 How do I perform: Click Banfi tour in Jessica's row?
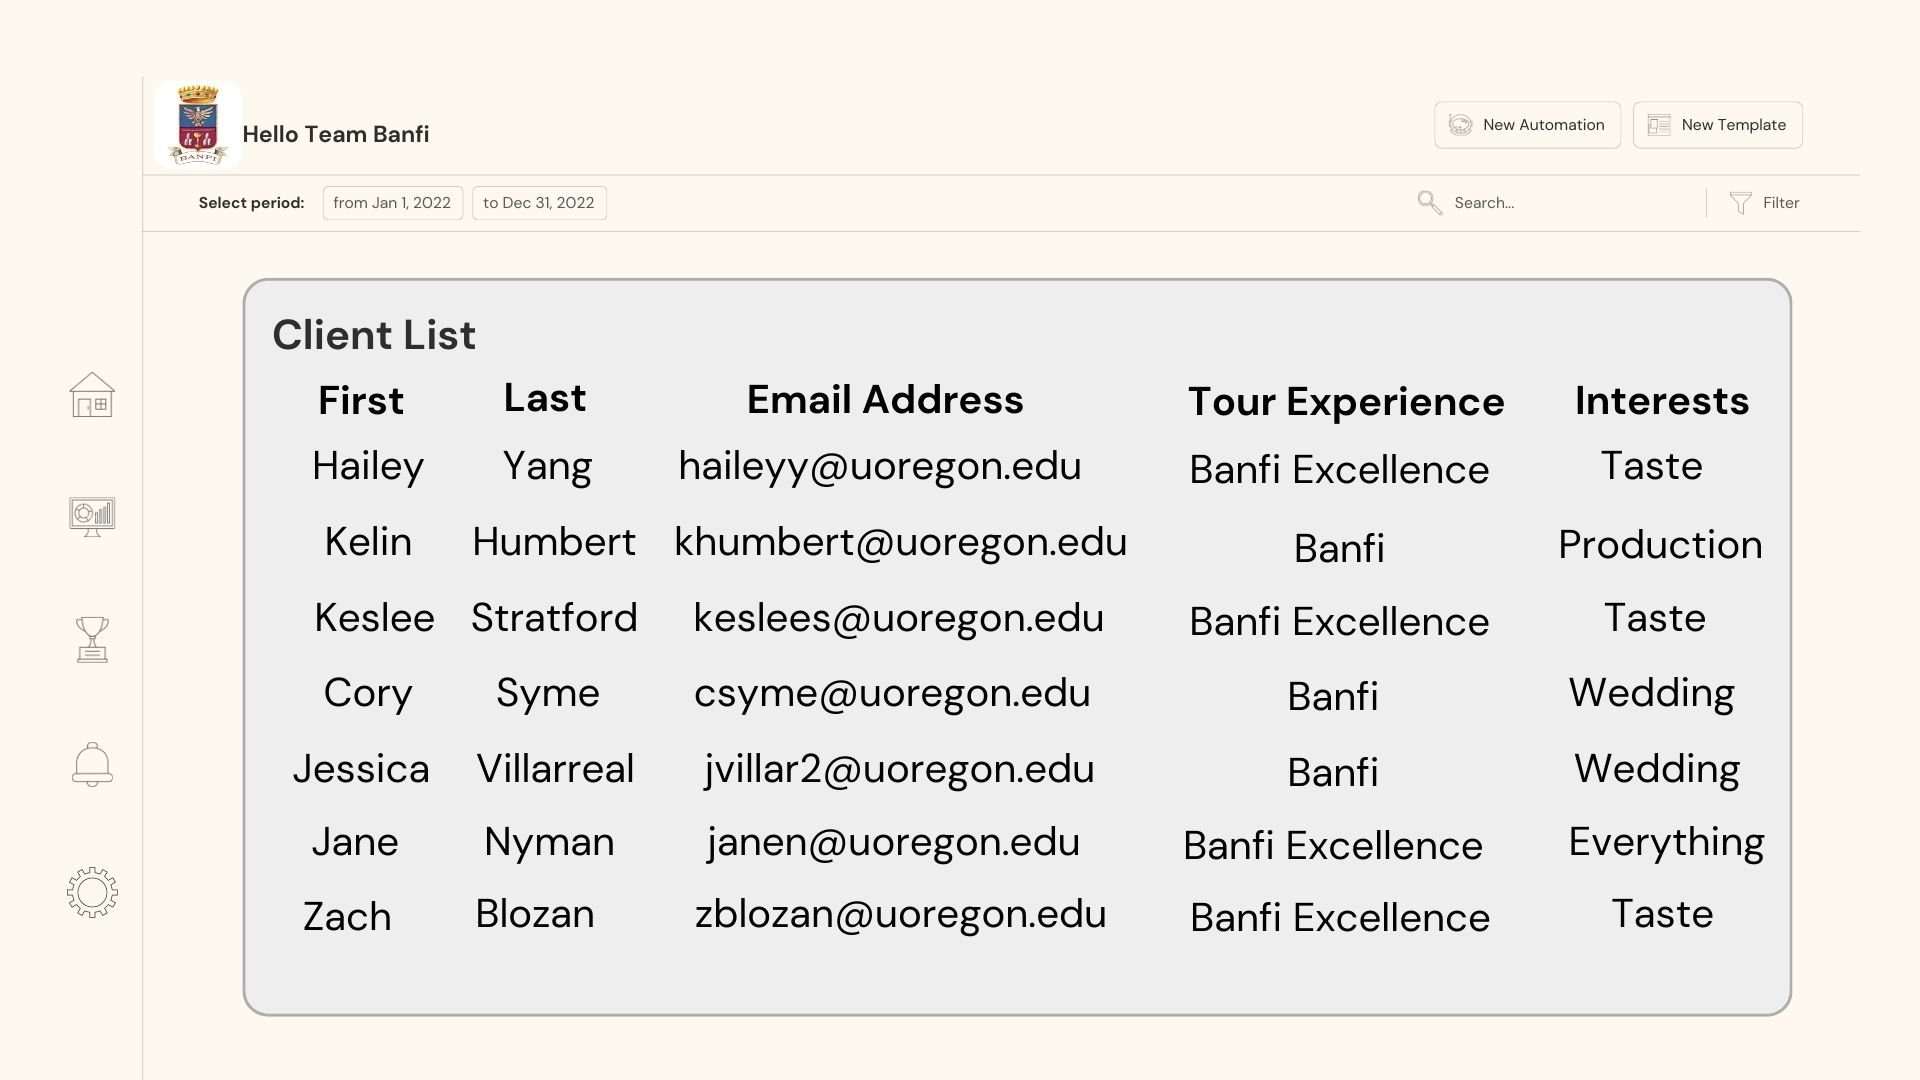tap(1332, 772)
